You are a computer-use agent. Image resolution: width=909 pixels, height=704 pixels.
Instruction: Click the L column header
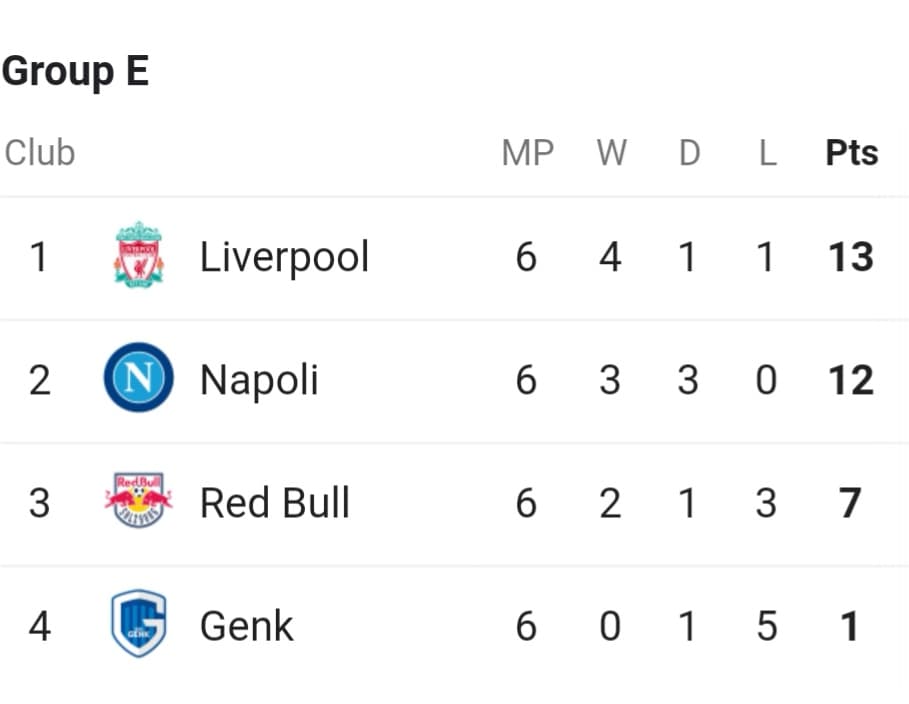coord(768,153)
